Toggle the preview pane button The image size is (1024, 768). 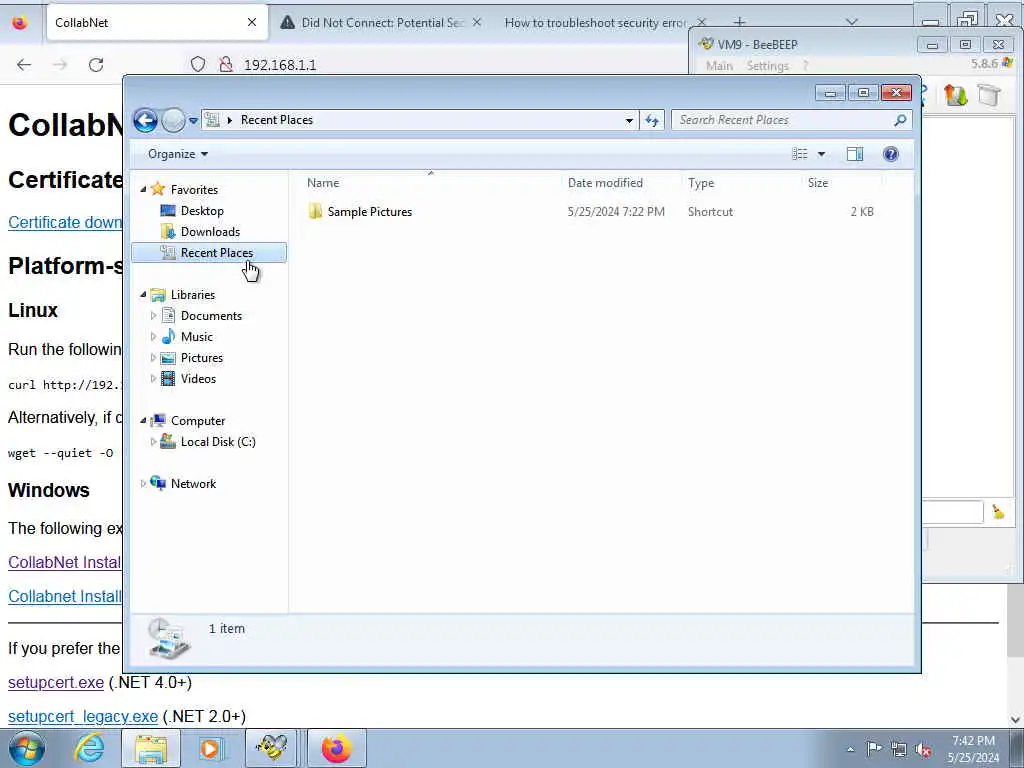[x=855, y=154]
